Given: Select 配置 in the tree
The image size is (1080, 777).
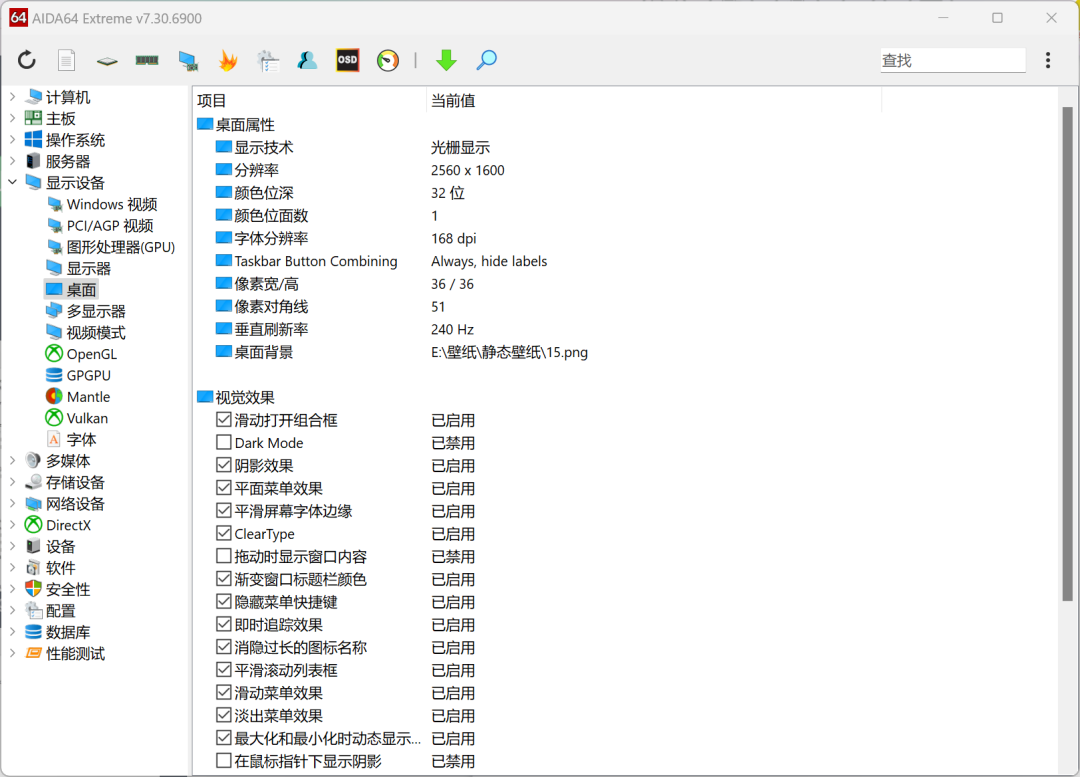Looking at the screenshot, I should pyautogui.click(x=50, y=611).
